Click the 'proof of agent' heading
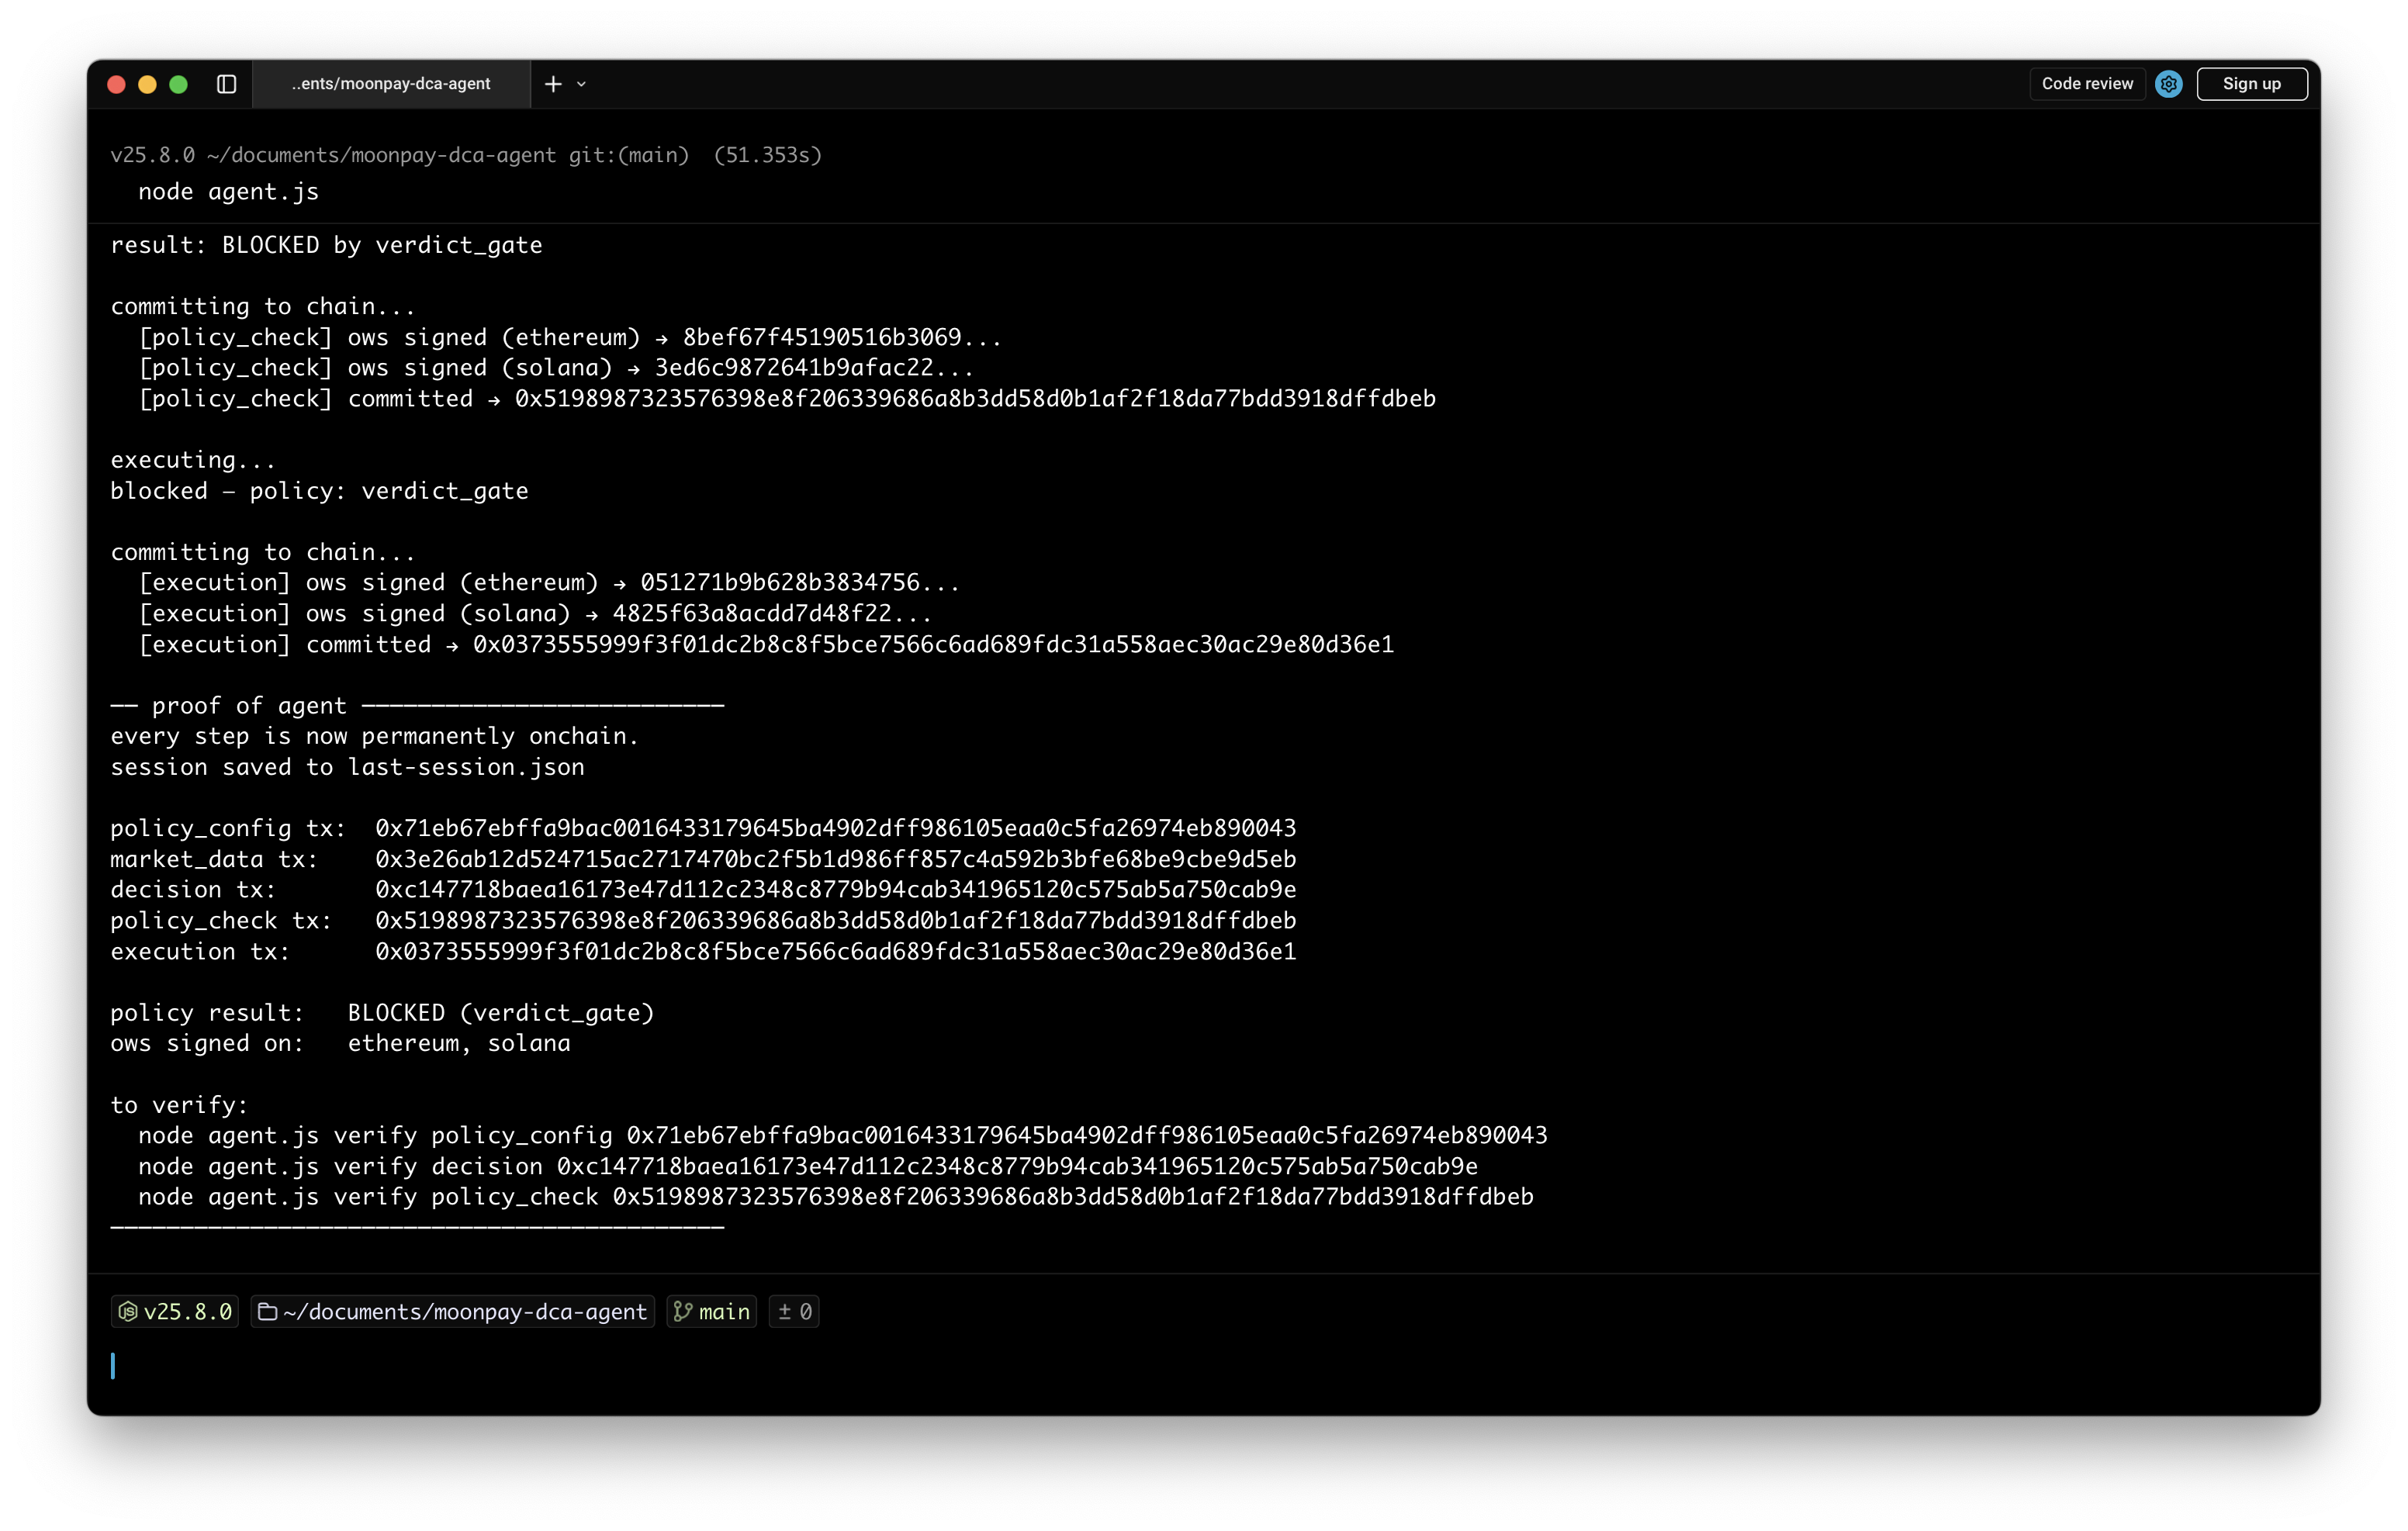2408x1531 pixels. (249, 706)
